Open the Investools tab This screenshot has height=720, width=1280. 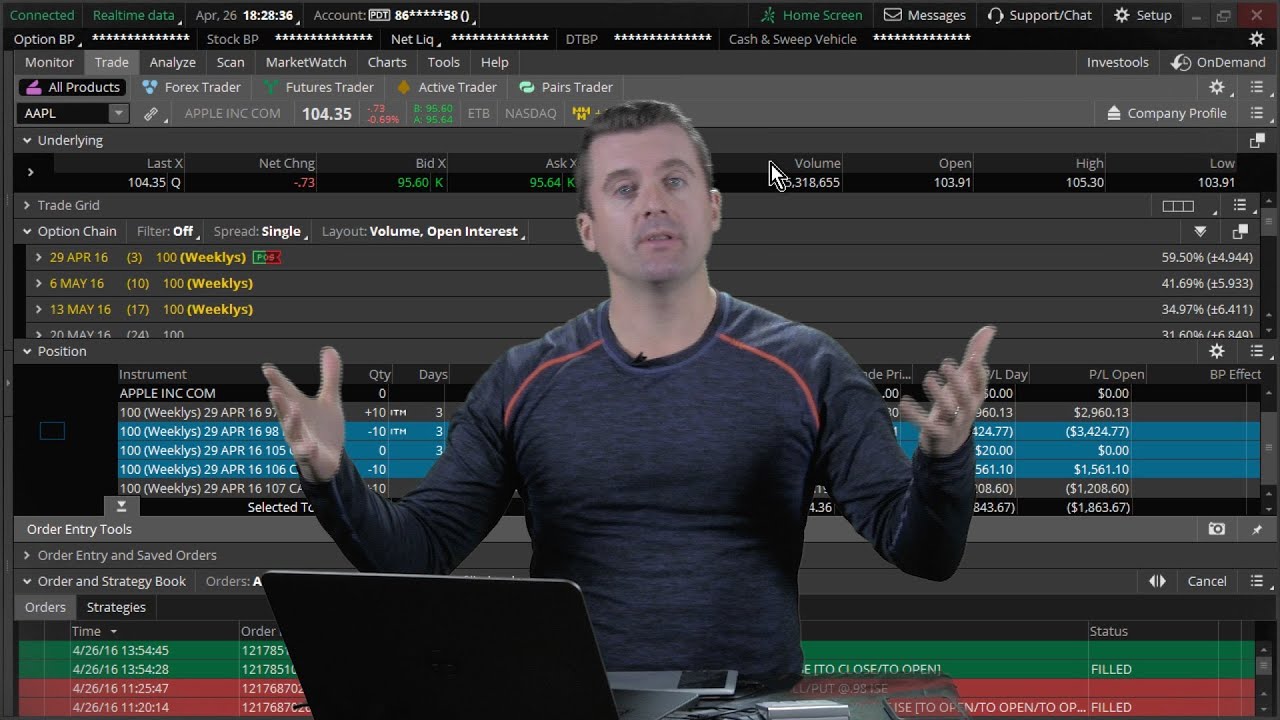[x=1117, y=62]
